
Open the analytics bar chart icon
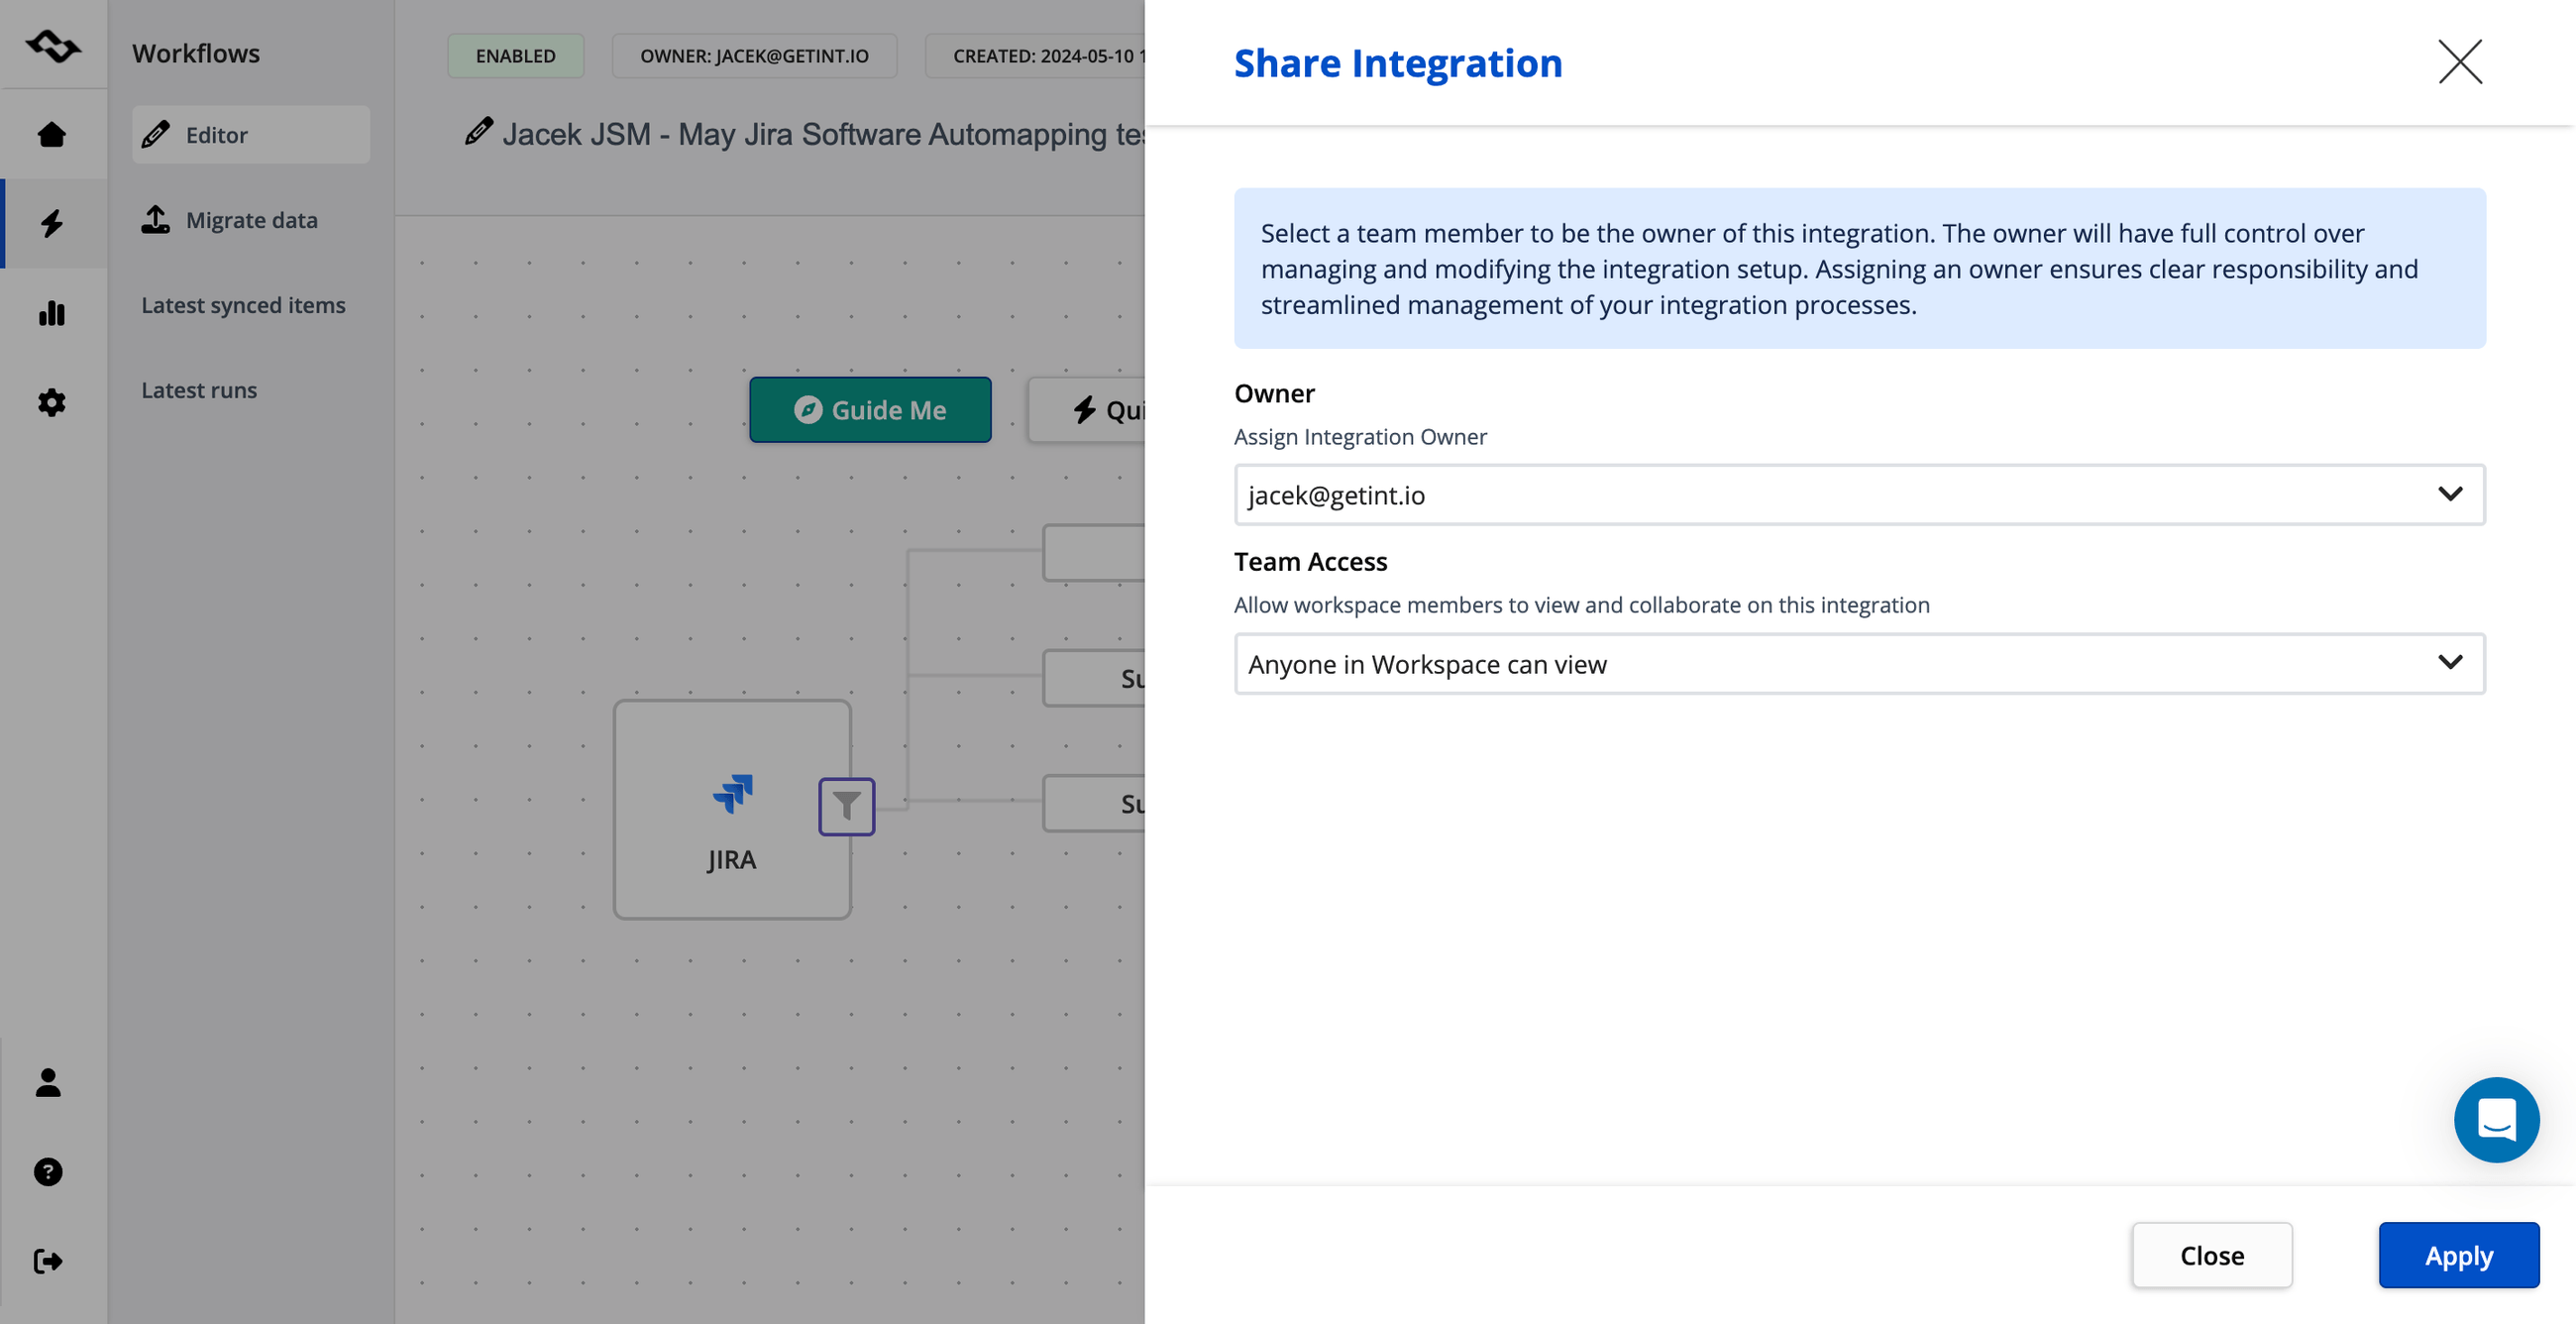[x=52, y=313]
